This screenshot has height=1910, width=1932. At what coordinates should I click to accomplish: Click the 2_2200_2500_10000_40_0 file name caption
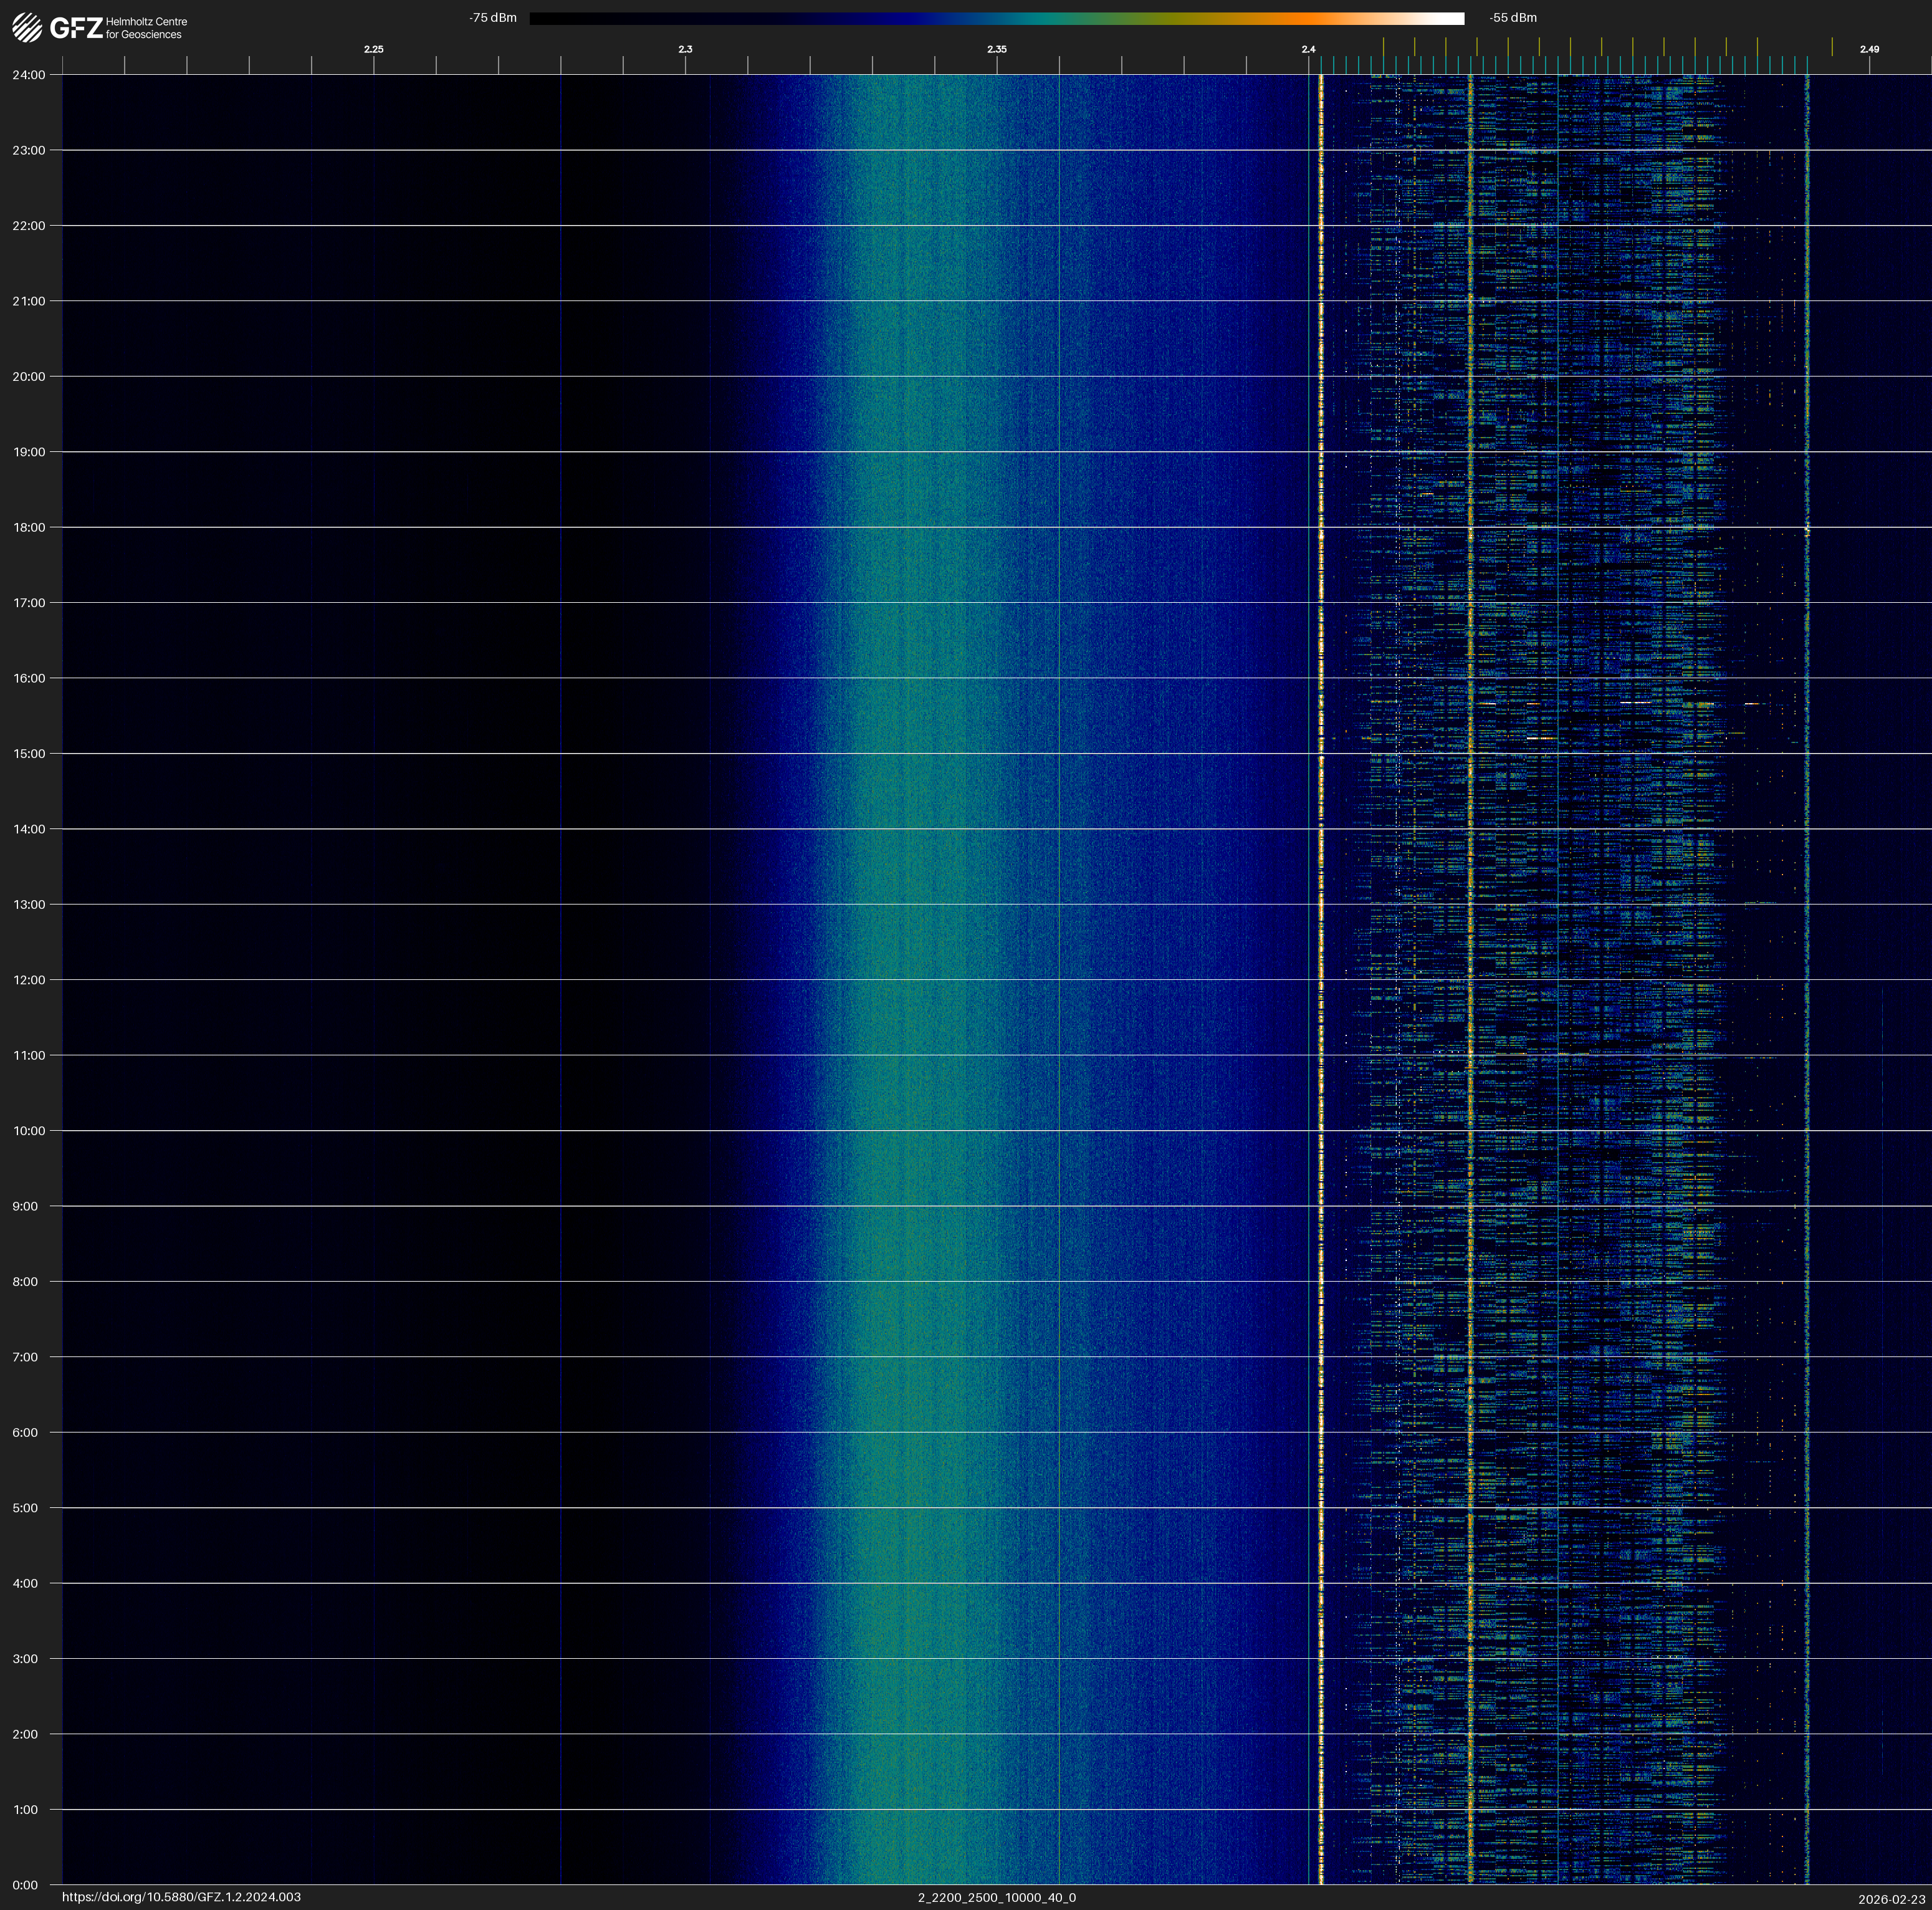coord(997,1897)
